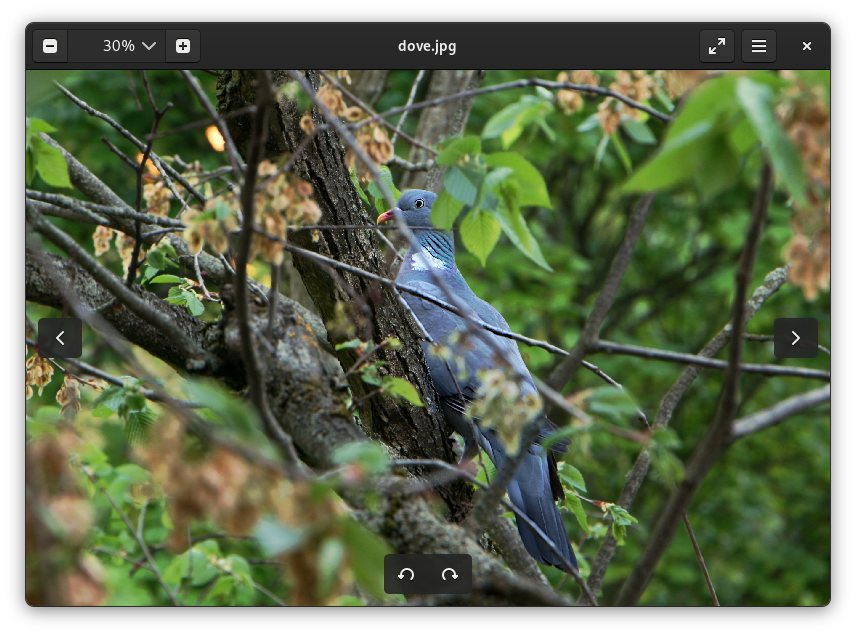
Task: Open the hamburger main menu
Action: point(759,46)
